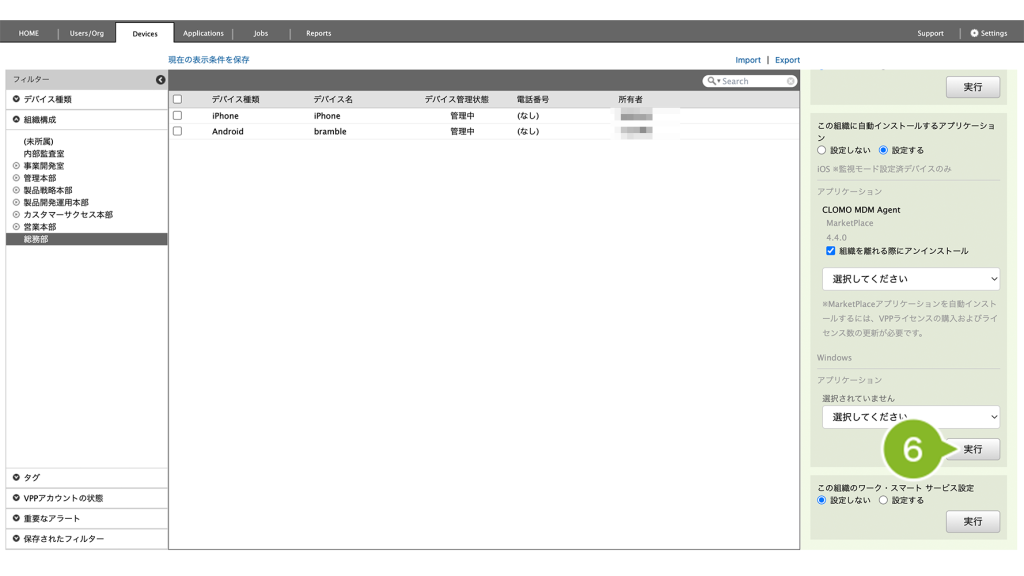Click the Settings gear icon
The height and width of the screenshot is (576, 1024).
click(x=975, y=33)
